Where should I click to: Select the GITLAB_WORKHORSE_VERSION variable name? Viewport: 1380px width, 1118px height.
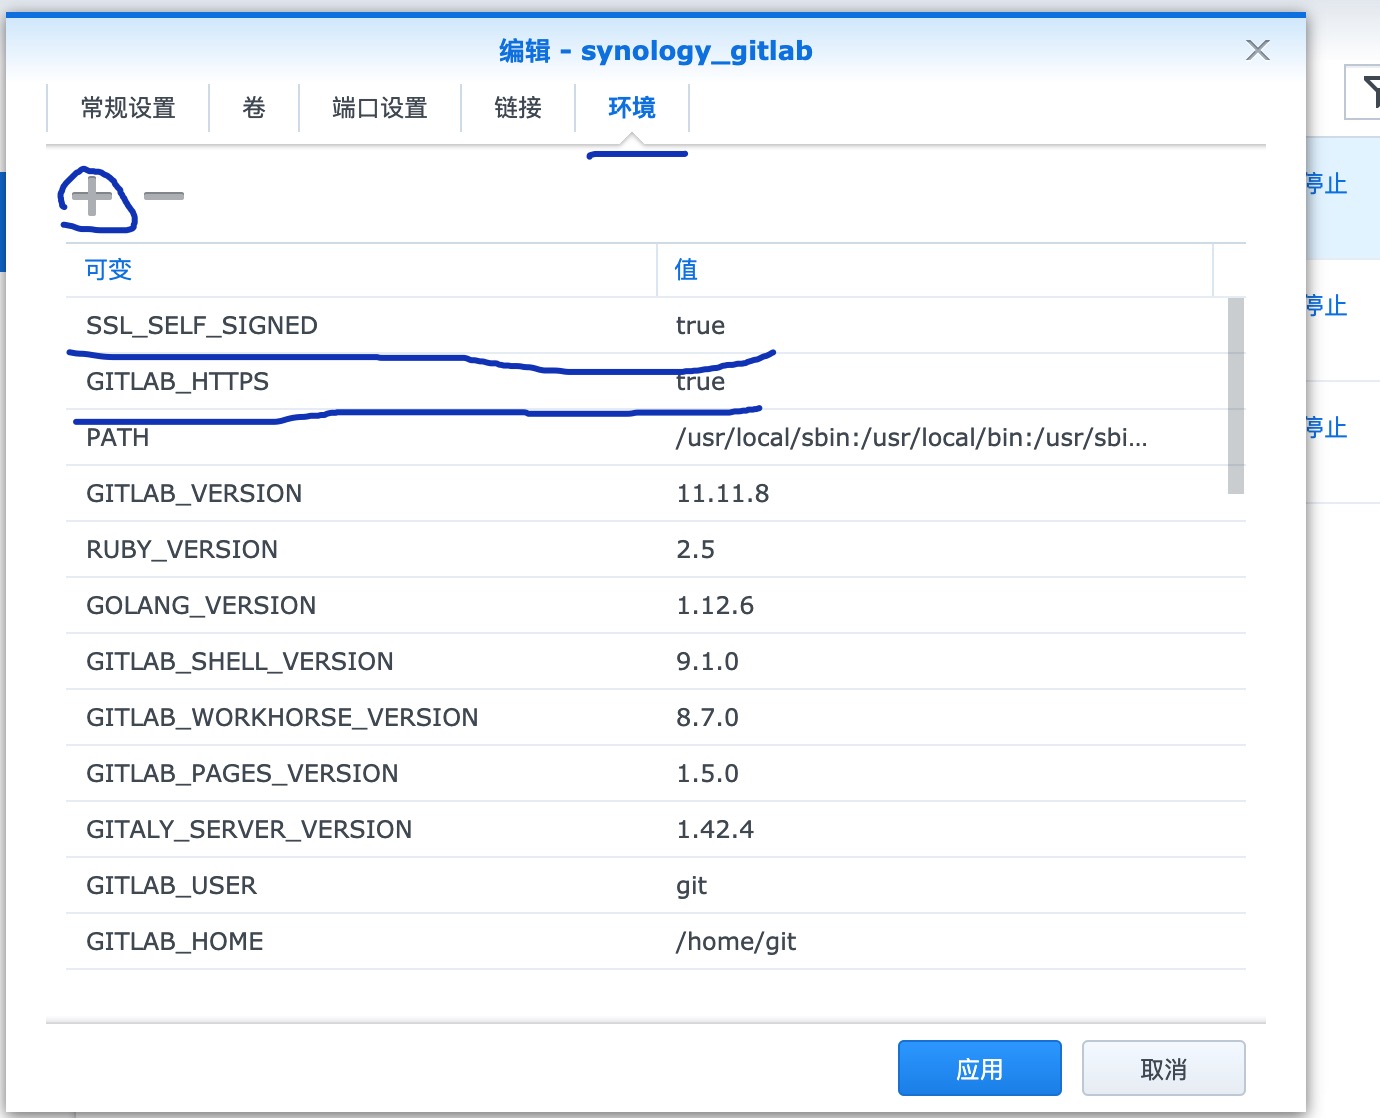pos(282,718)
